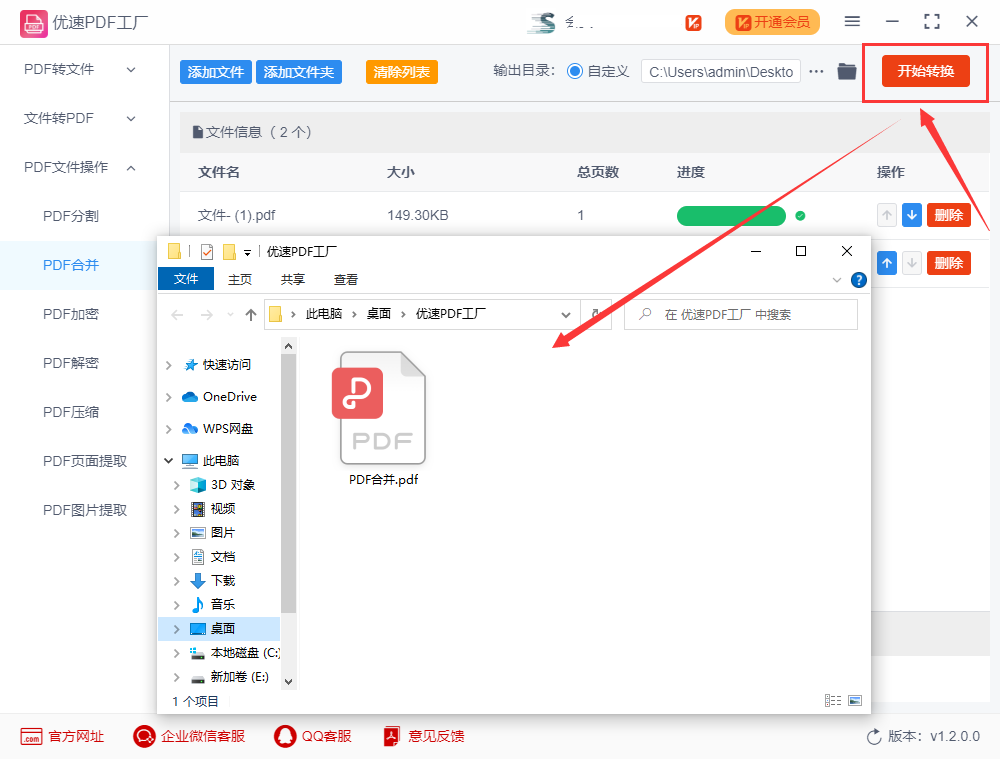Click the green progress bar of 文件- (1).pdf
The height and width of the screenshot is (760, 1000).
click(731, 216)
